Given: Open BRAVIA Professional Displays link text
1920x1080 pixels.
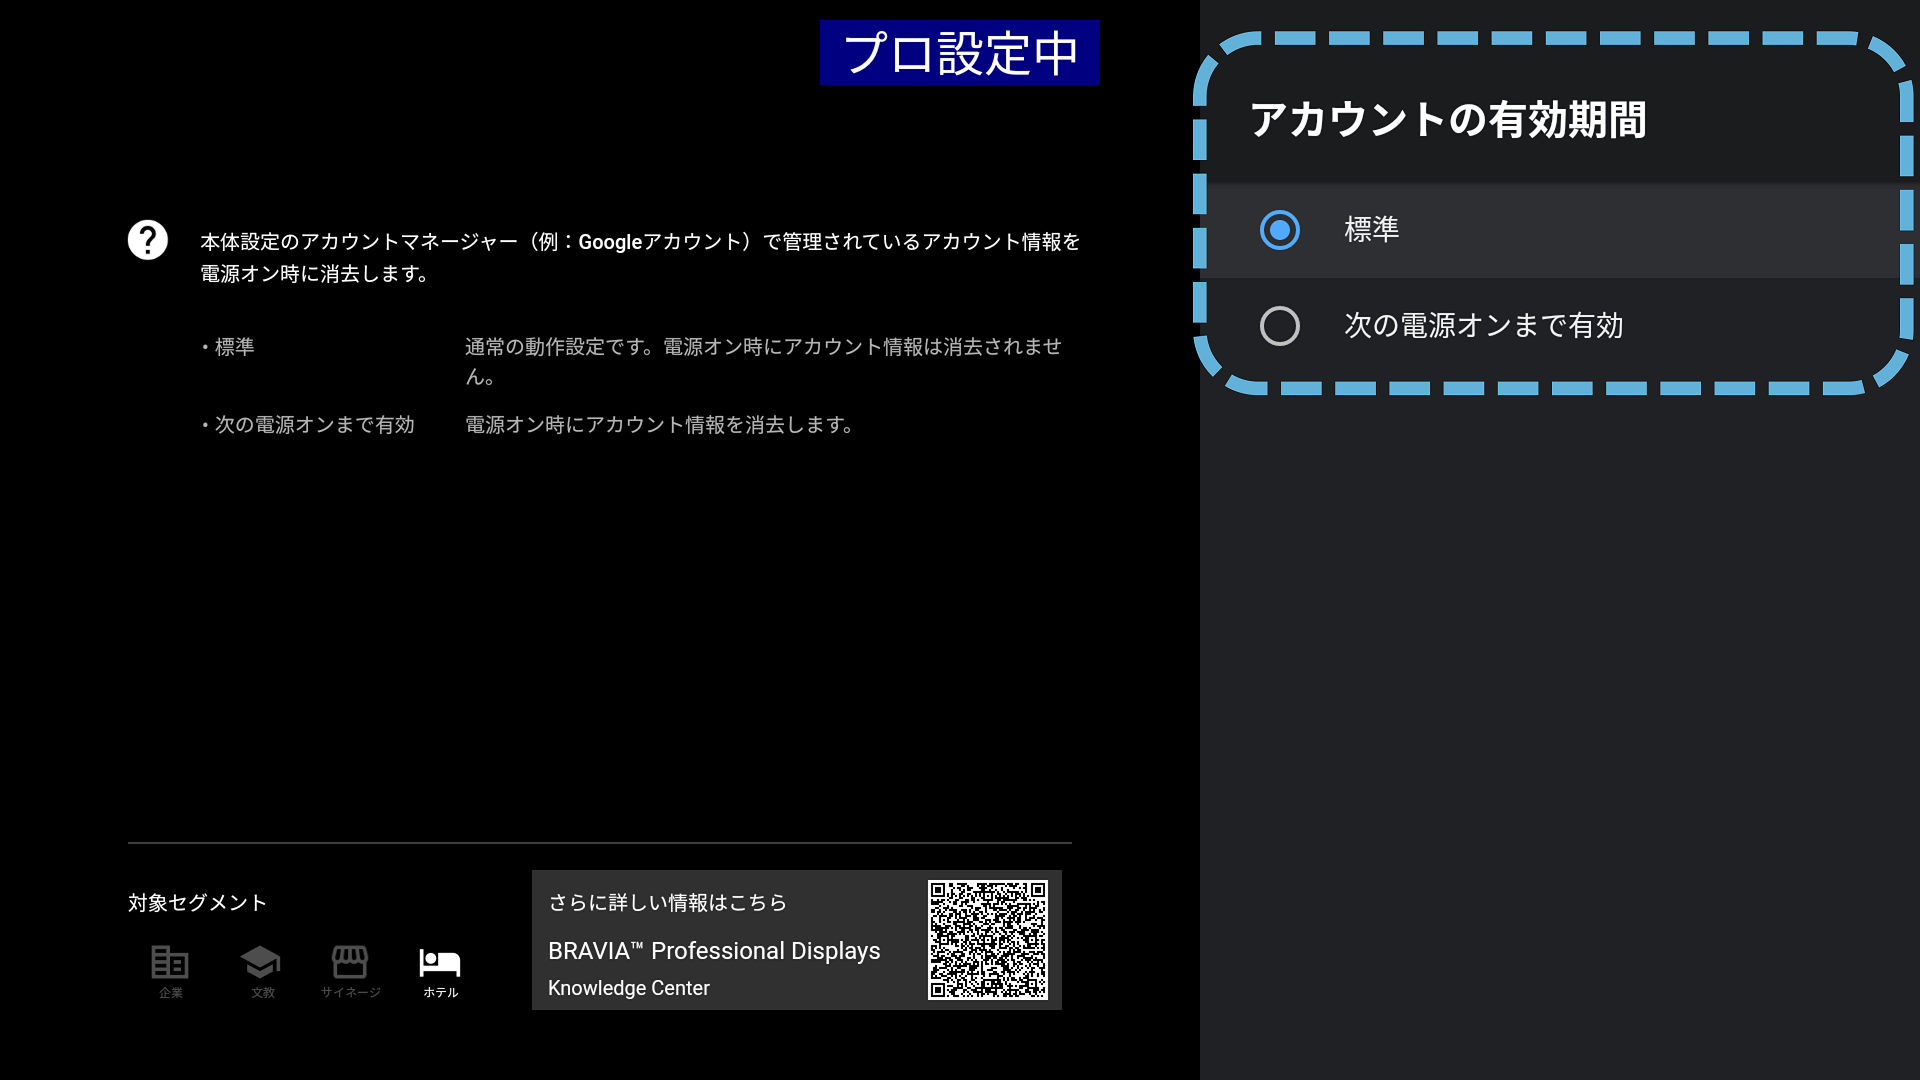Looking at the screenshot, I should pyautogui.click(x=714, y=951).
